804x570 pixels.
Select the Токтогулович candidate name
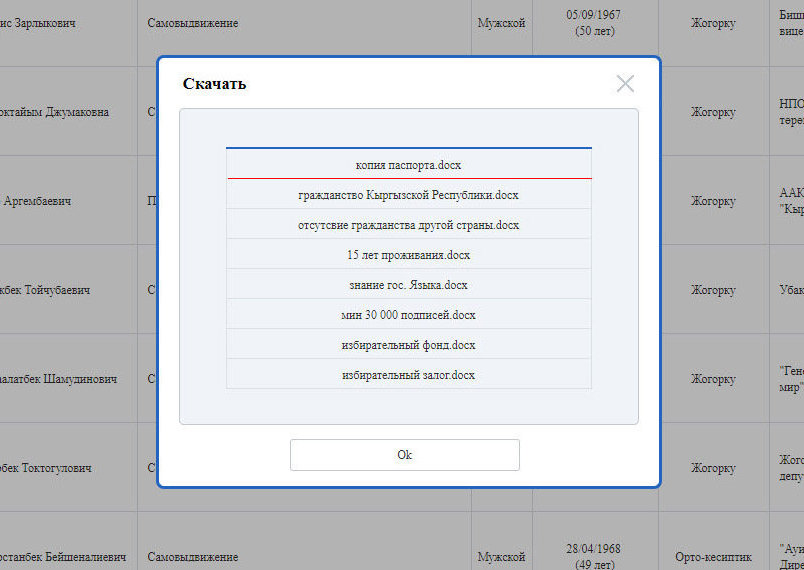tap(46, 468)
